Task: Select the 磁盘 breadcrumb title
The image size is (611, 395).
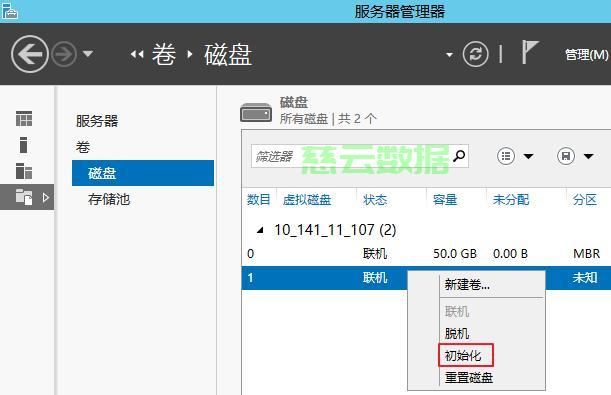Action: (228, 55)
